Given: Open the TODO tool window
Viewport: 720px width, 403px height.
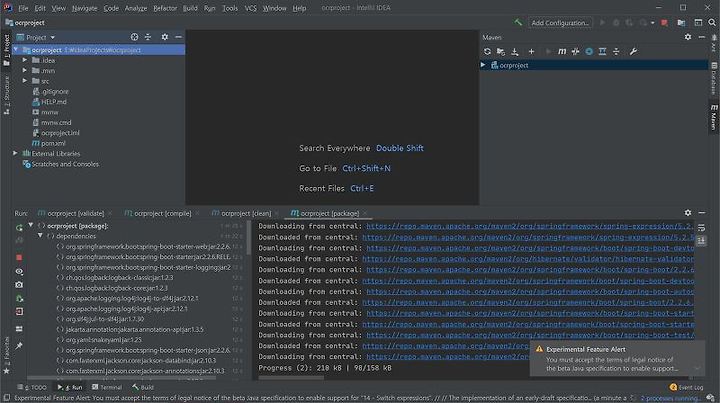Looking at the screenshot, I should point(32,387).
